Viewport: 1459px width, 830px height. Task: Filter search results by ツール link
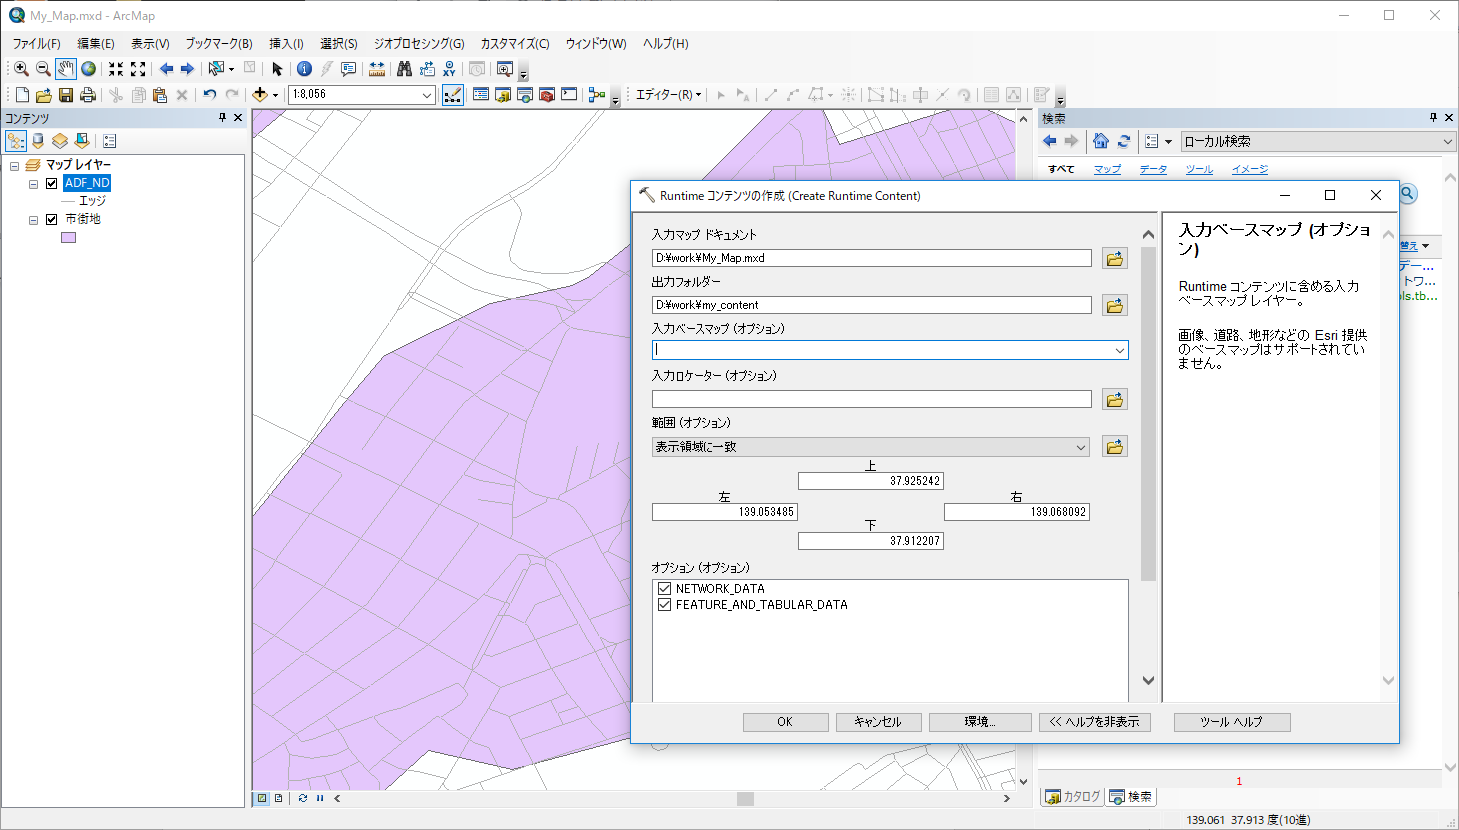(1199, 169)
